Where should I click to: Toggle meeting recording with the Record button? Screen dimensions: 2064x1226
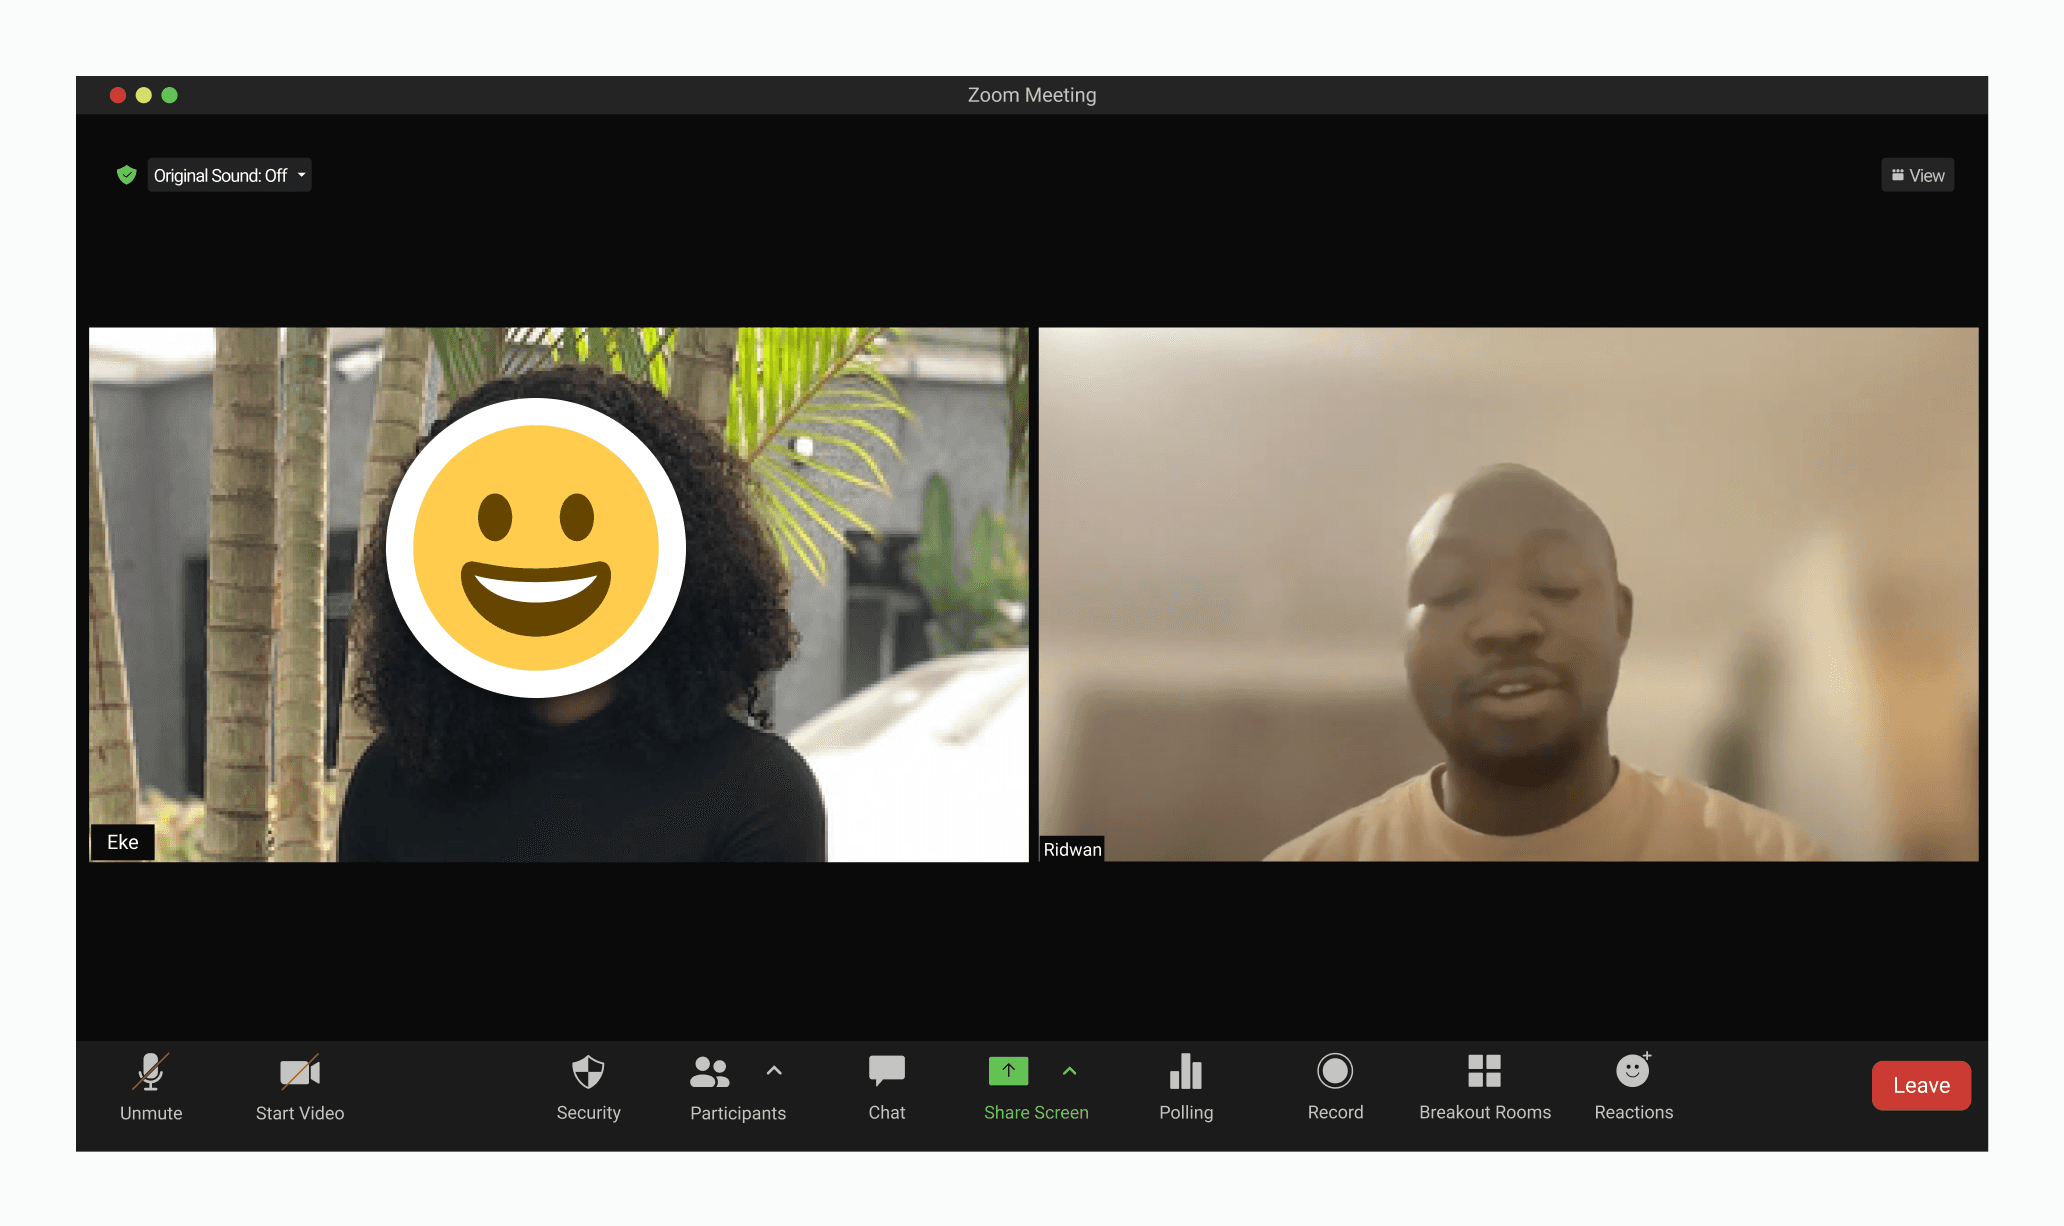pyautogui.click(x=1335, y=1071)
